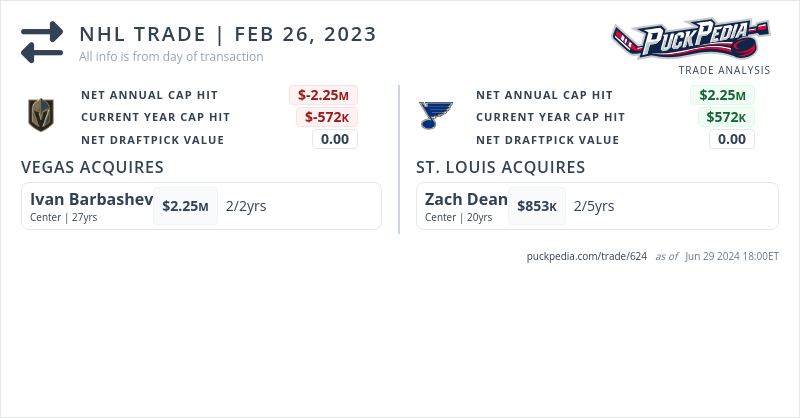Click Zach Dean's $853K cap hit badge
Screen dimensions: 800x418
coord(537,206)
